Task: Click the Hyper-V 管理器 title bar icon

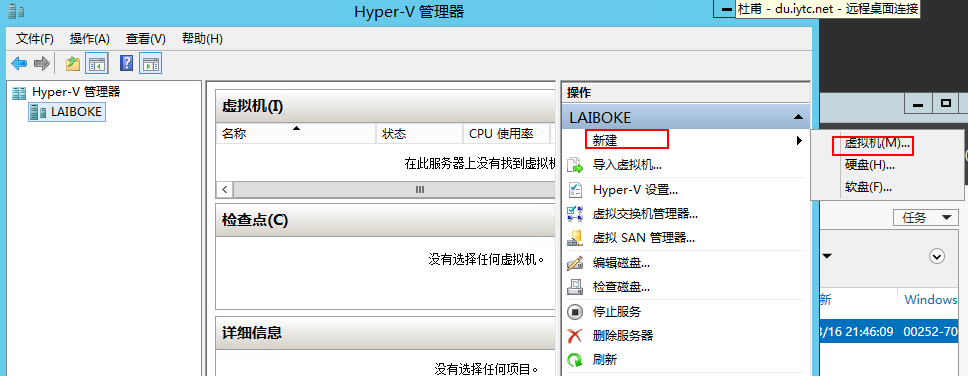Action: click(x=16, y=10)
